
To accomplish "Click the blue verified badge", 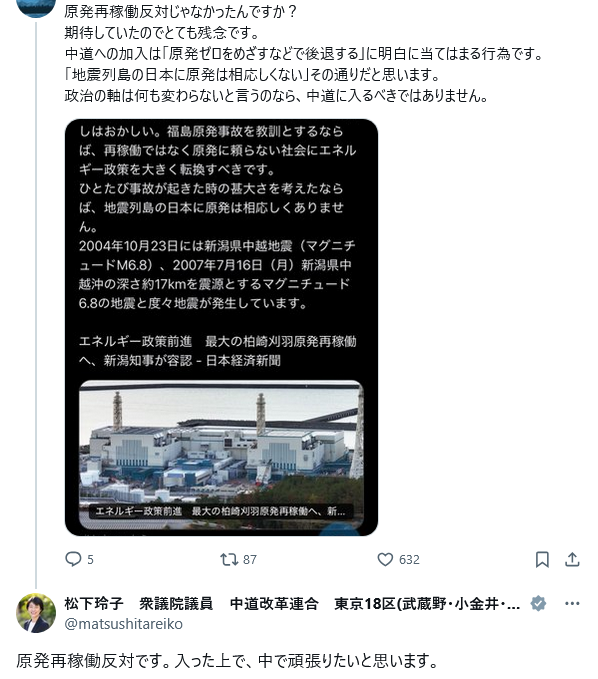I will 538,603.
